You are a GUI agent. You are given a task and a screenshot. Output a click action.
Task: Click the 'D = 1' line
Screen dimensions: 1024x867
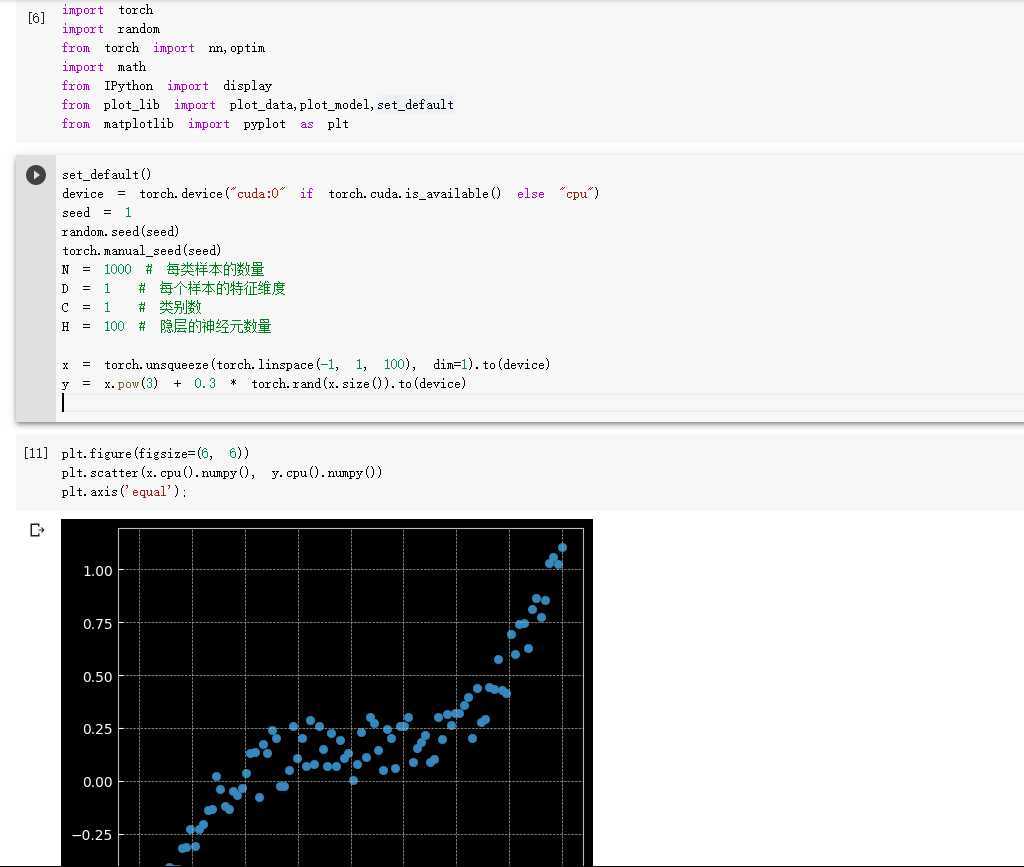(173, 288)
